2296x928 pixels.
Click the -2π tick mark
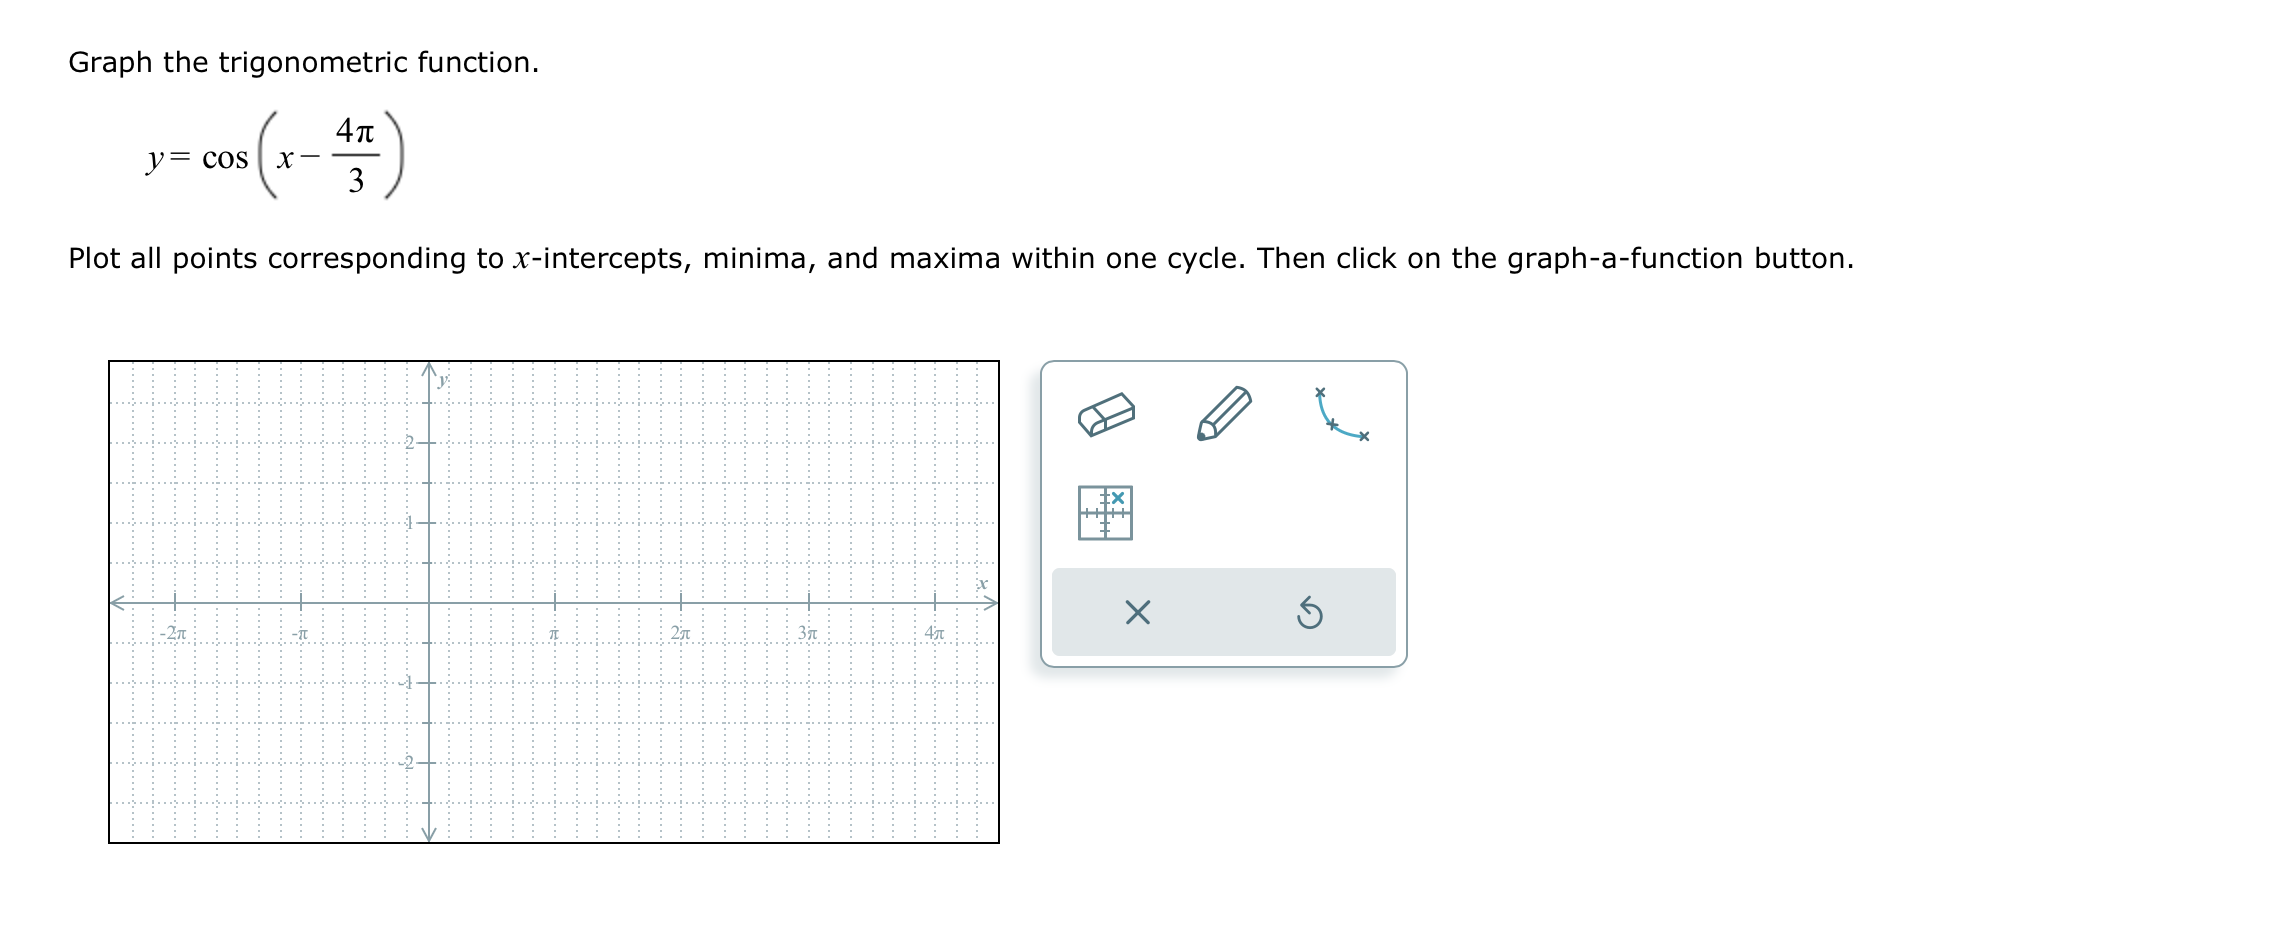(173, 605)
